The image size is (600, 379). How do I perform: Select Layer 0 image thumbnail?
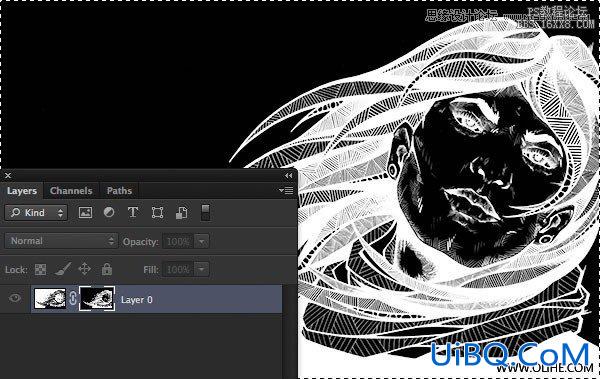(50, 299)
